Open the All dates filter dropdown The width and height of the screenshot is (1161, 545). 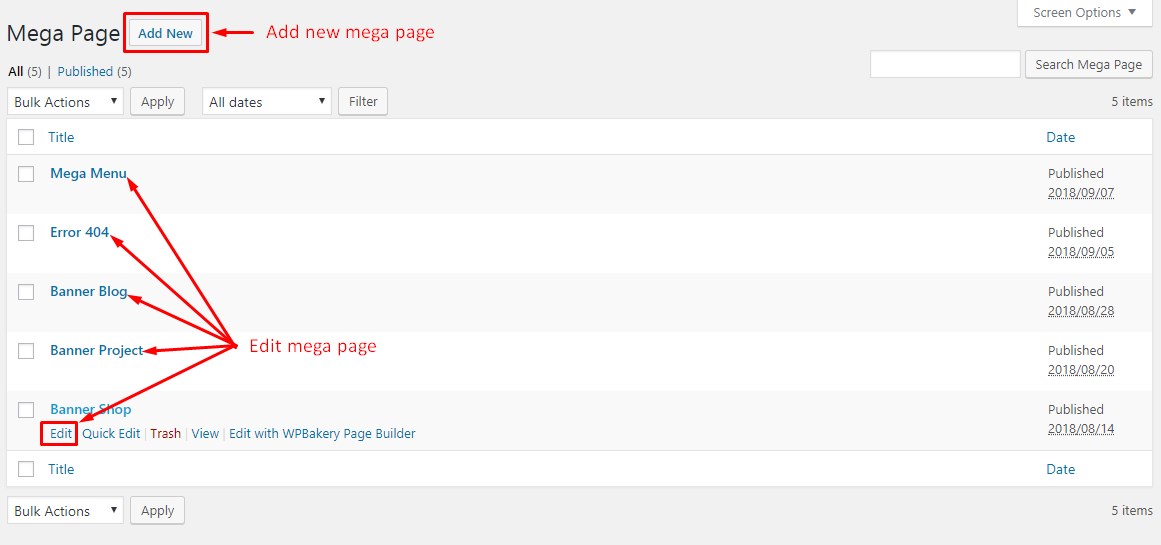coord(267,102)
